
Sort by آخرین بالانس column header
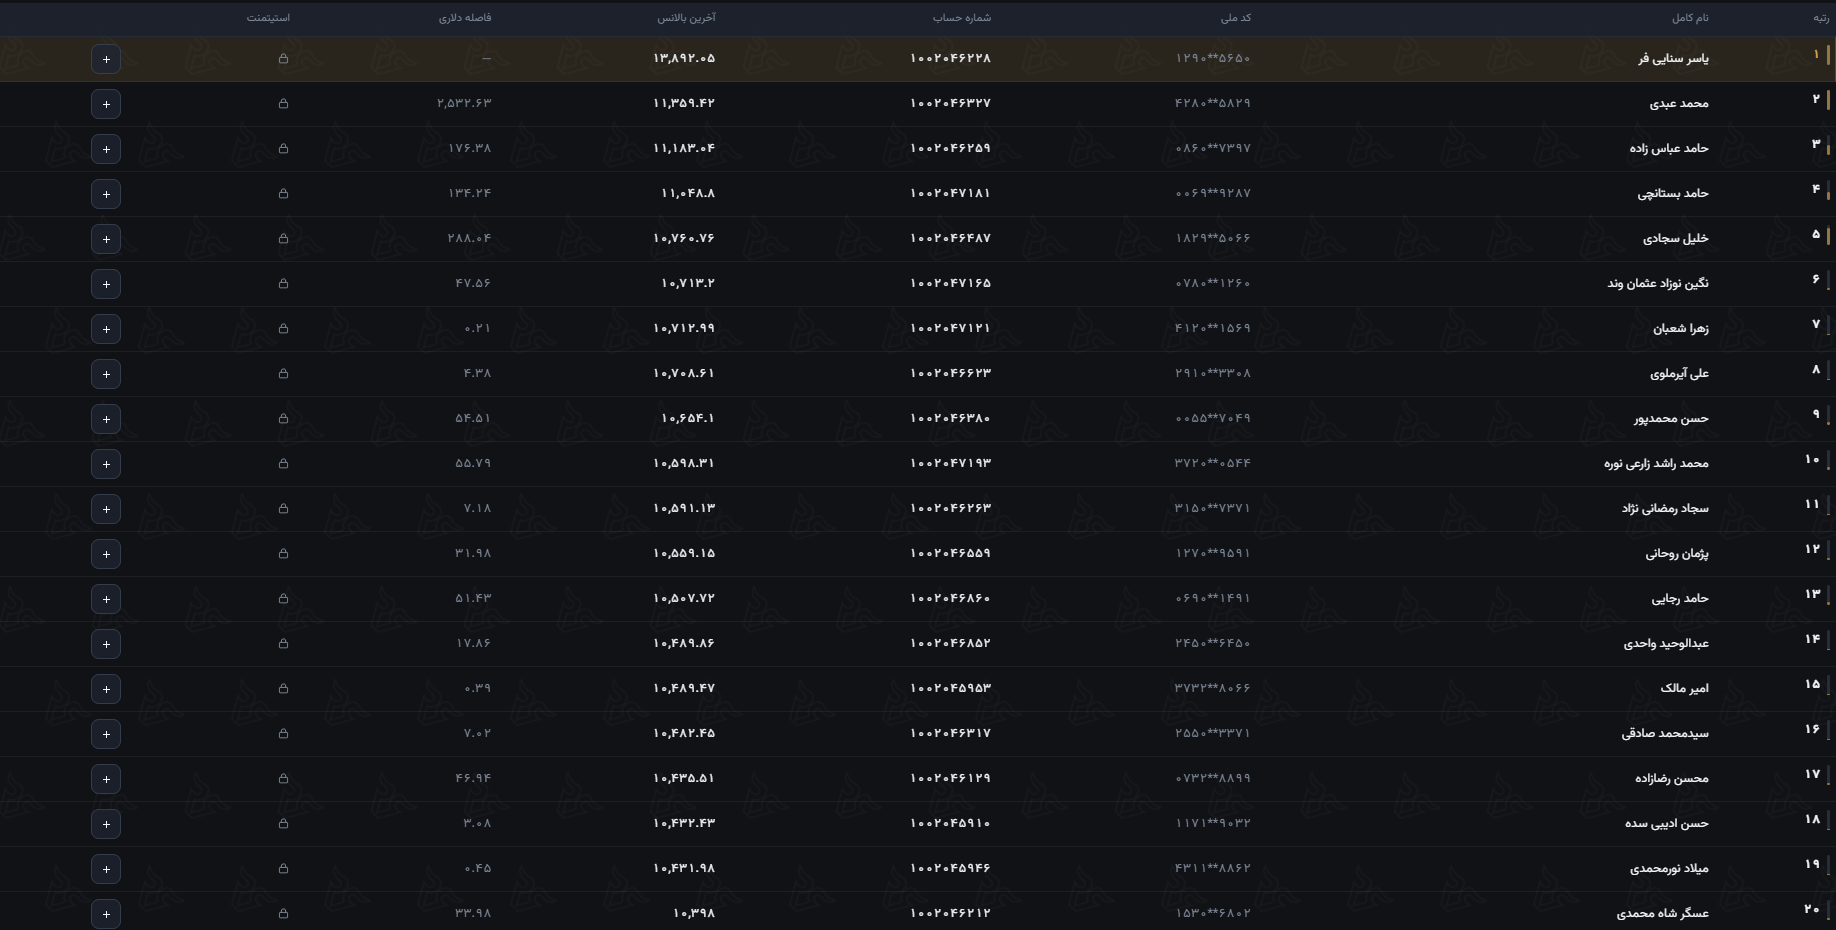point(687,18)
